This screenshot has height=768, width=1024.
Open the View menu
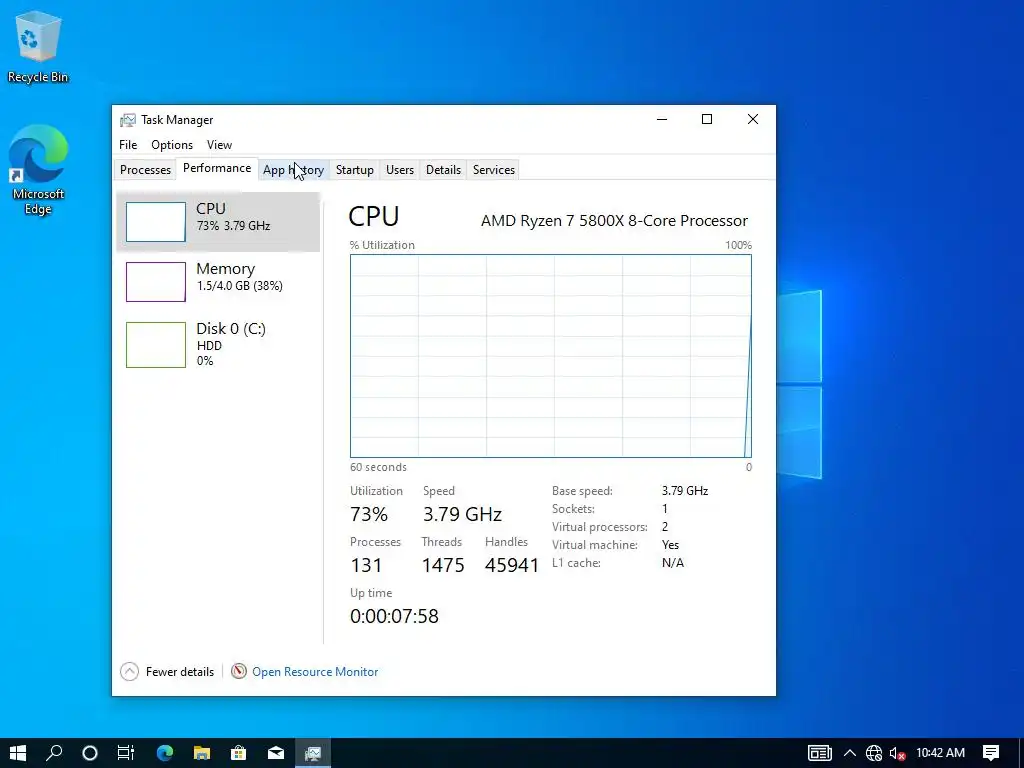[x=219, y=145]
